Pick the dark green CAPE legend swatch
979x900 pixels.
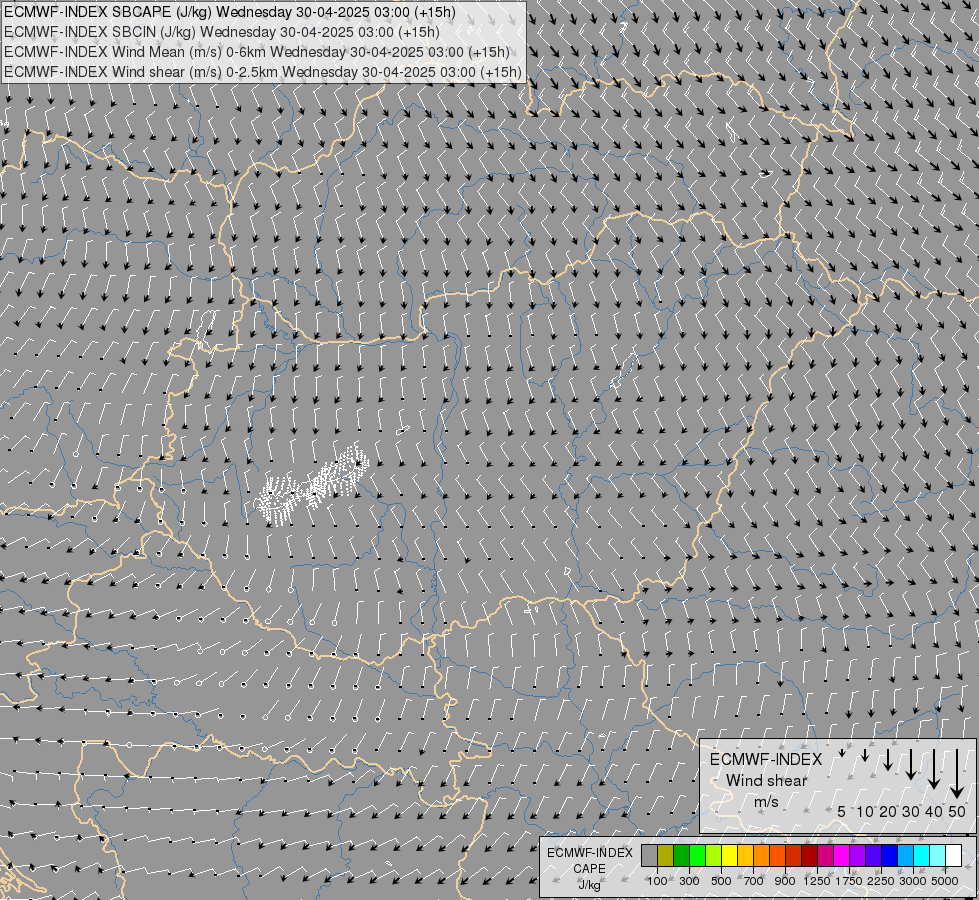(x=681, y=855)
